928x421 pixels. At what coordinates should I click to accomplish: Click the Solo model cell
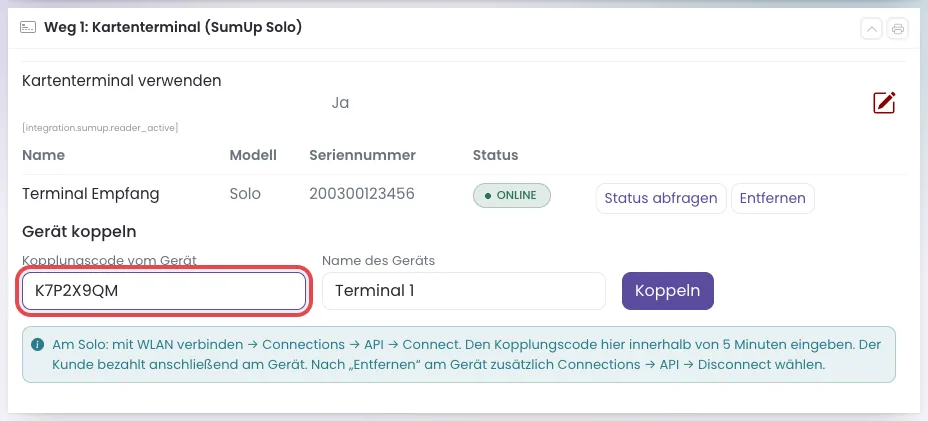(x=245, y=194)
